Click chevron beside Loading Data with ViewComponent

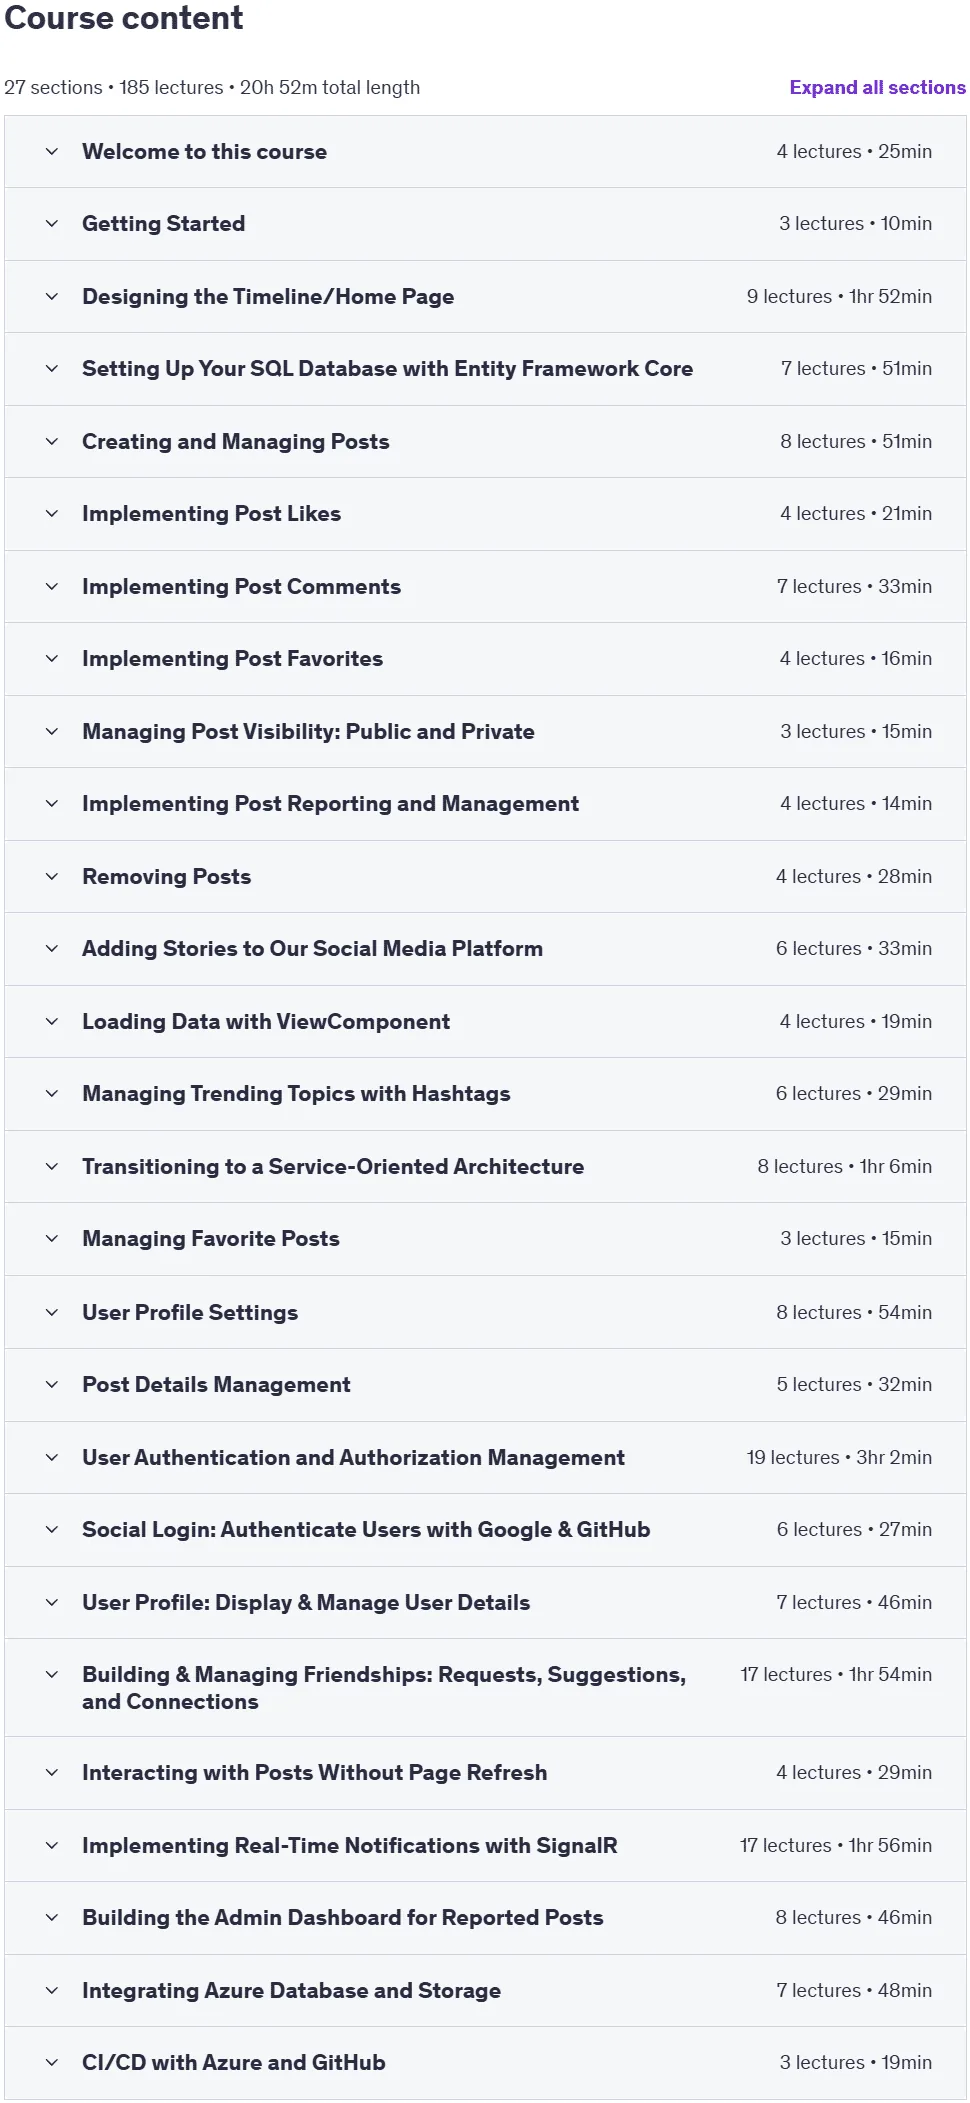tap(52, 1022)
